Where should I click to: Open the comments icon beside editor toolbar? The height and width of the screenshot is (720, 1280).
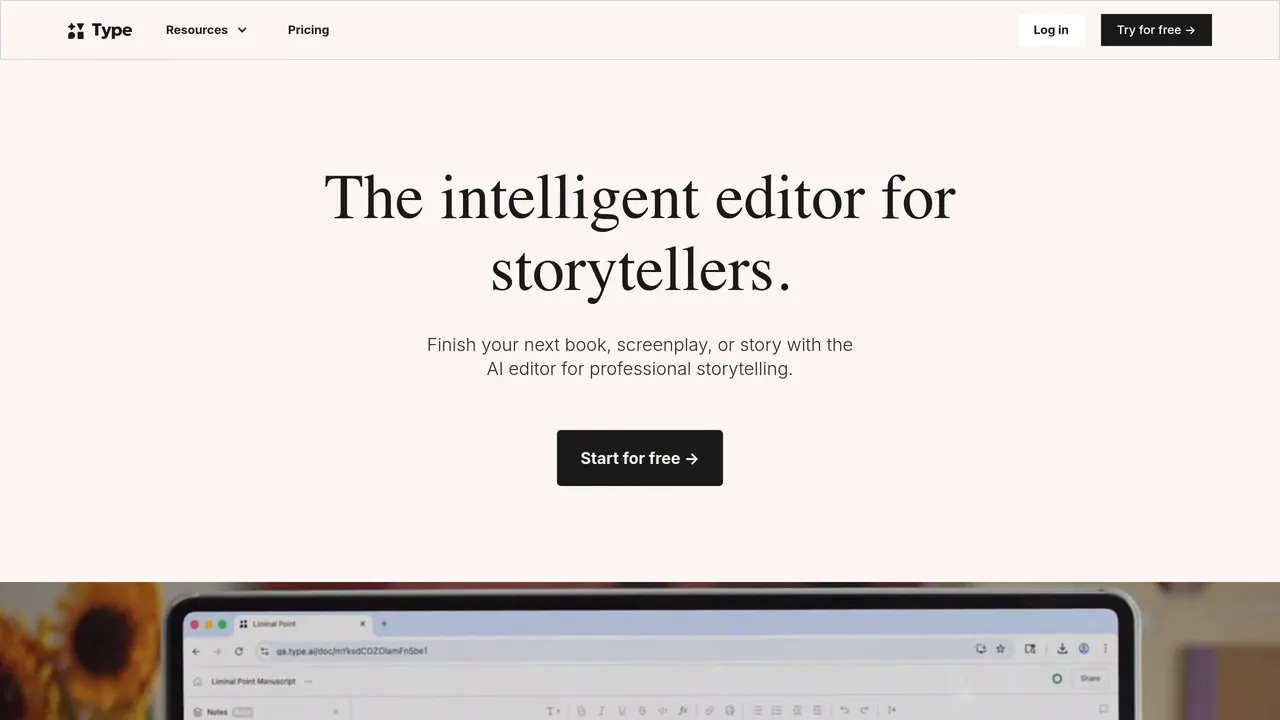(1103, 709)
